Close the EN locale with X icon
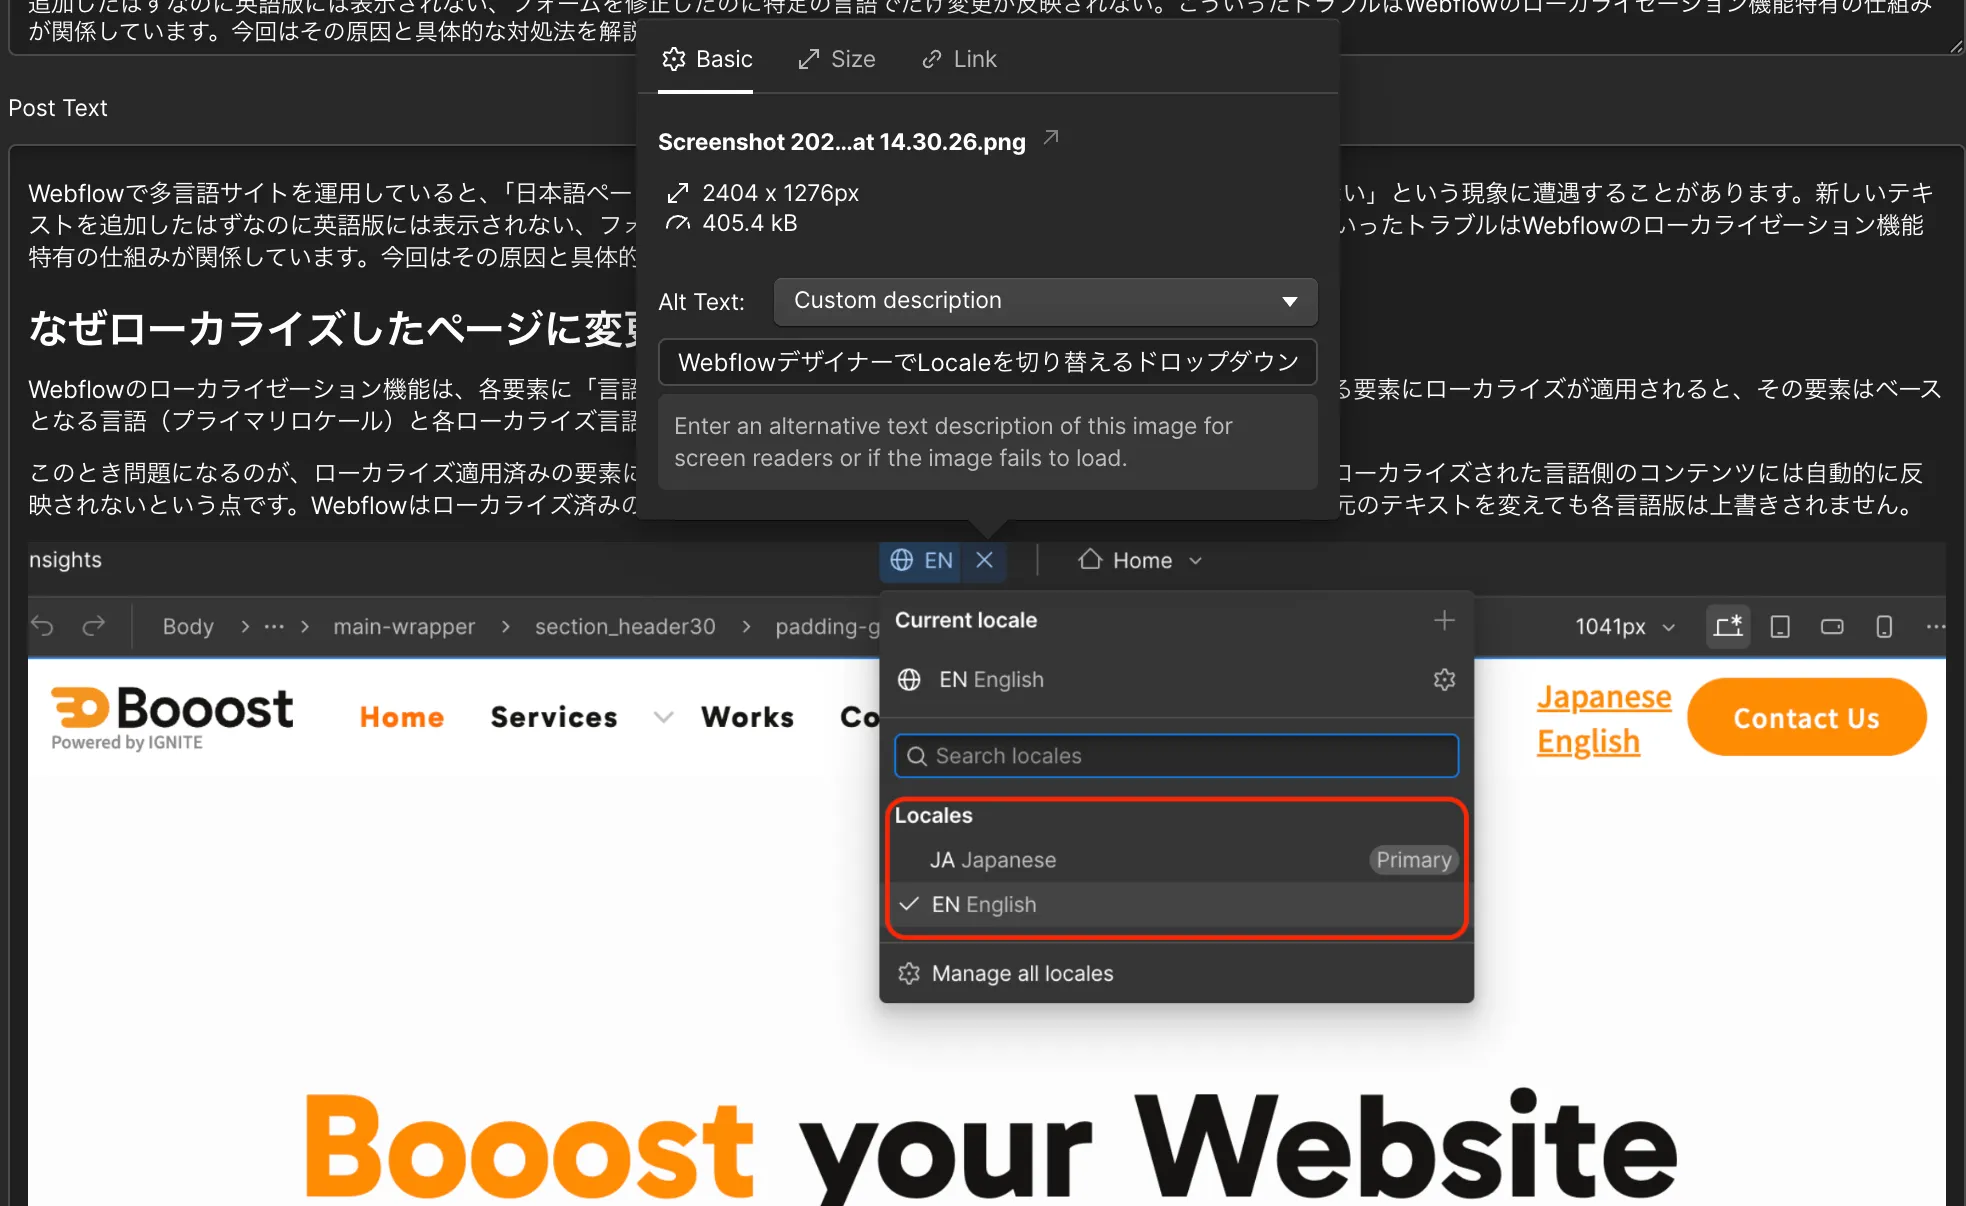The width and height of the screenshot is (1966, 1206). [x=984, y=560]
